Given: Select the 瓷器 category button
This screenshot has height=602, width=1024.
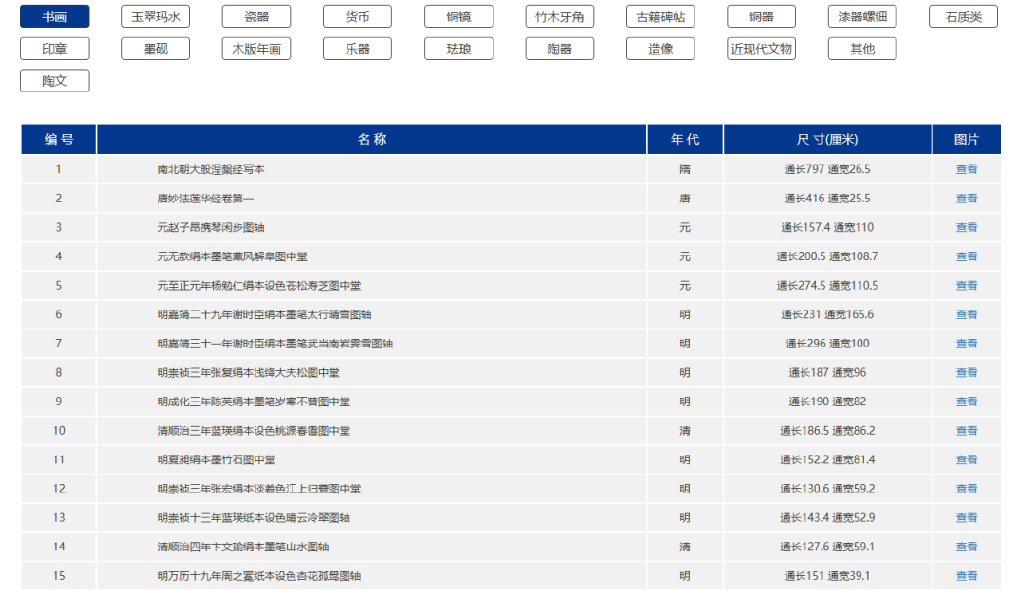Looking at the screenshot, I should (x=256, y=16).
